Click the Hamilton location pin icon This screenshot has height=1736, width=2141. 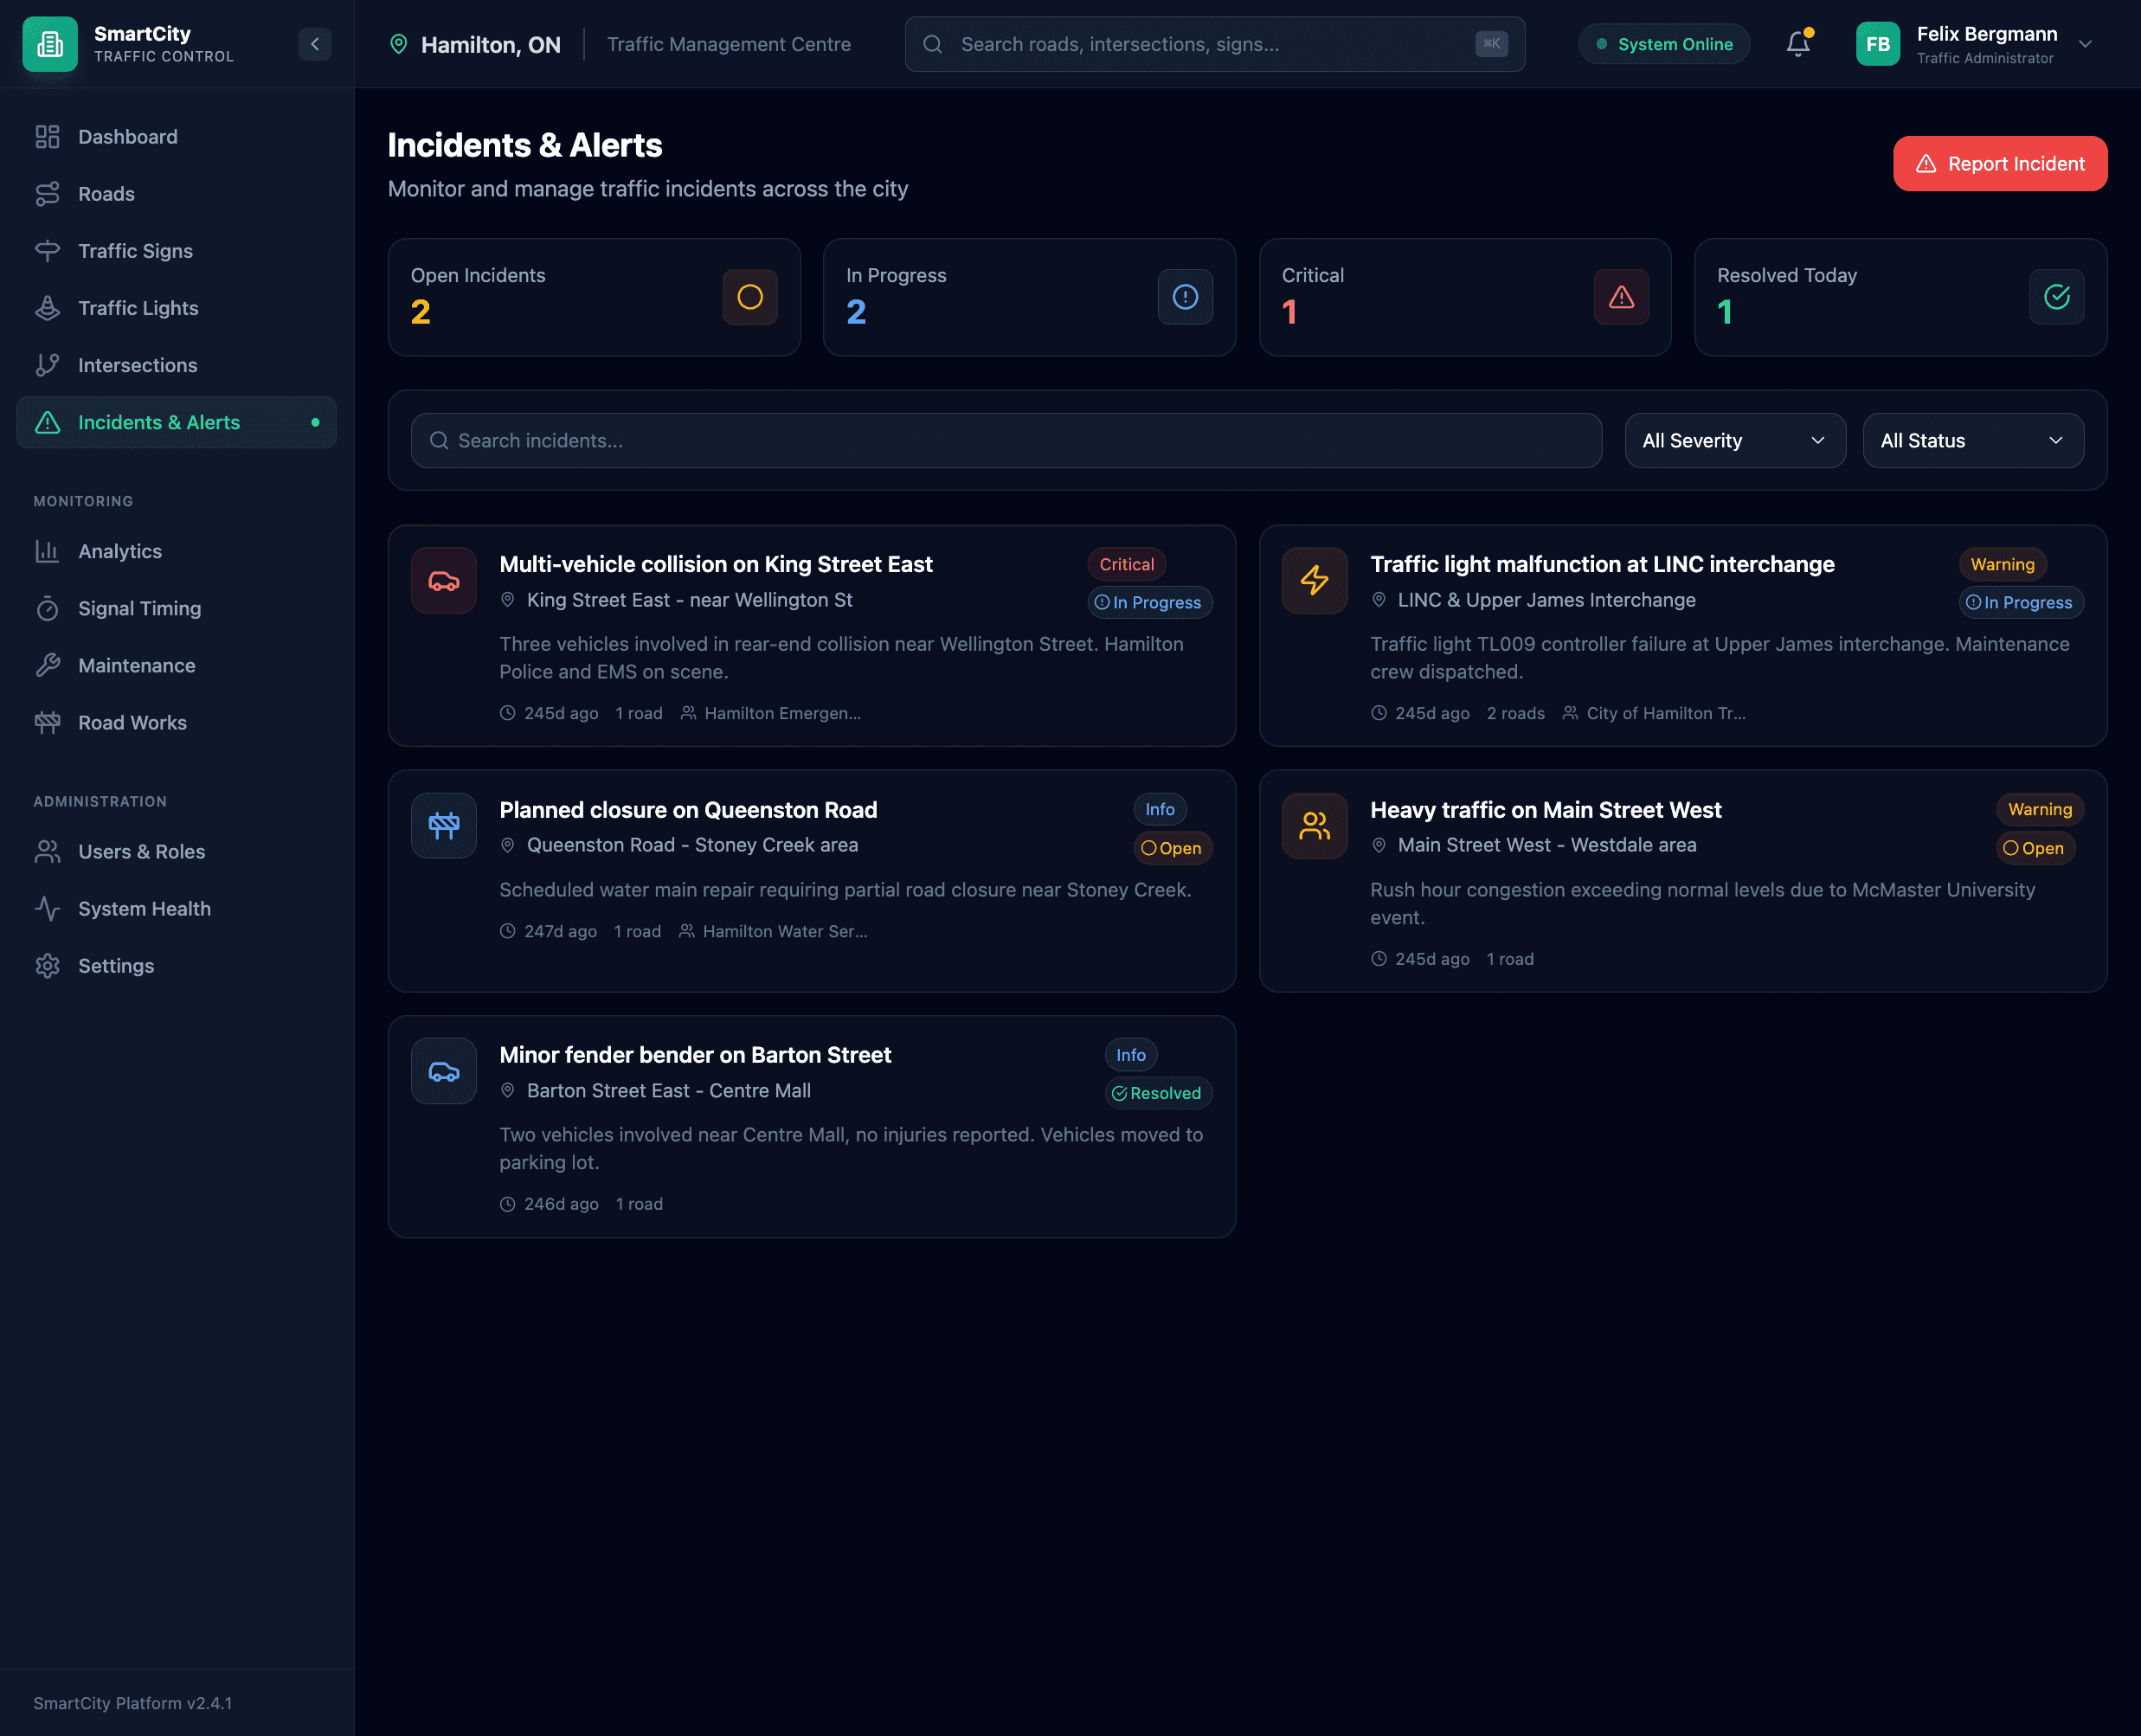point(399,44)
